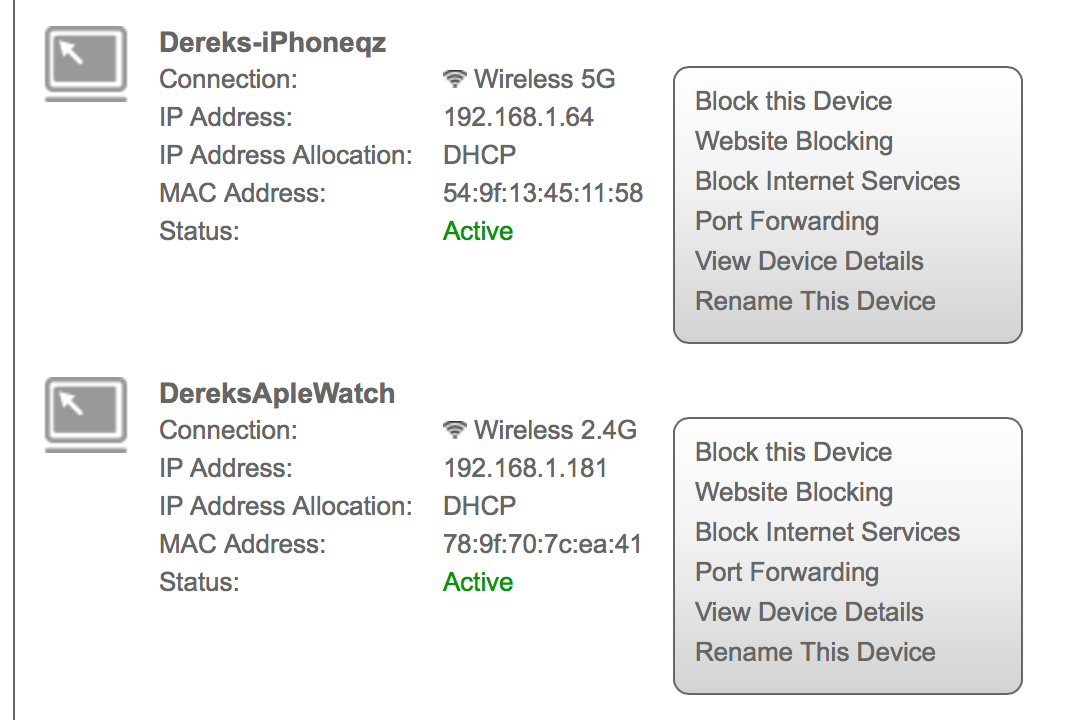Click the Dereks-iPhoneqz device icon
This screenshot has width=1066, height=720.
coord(86,62)
